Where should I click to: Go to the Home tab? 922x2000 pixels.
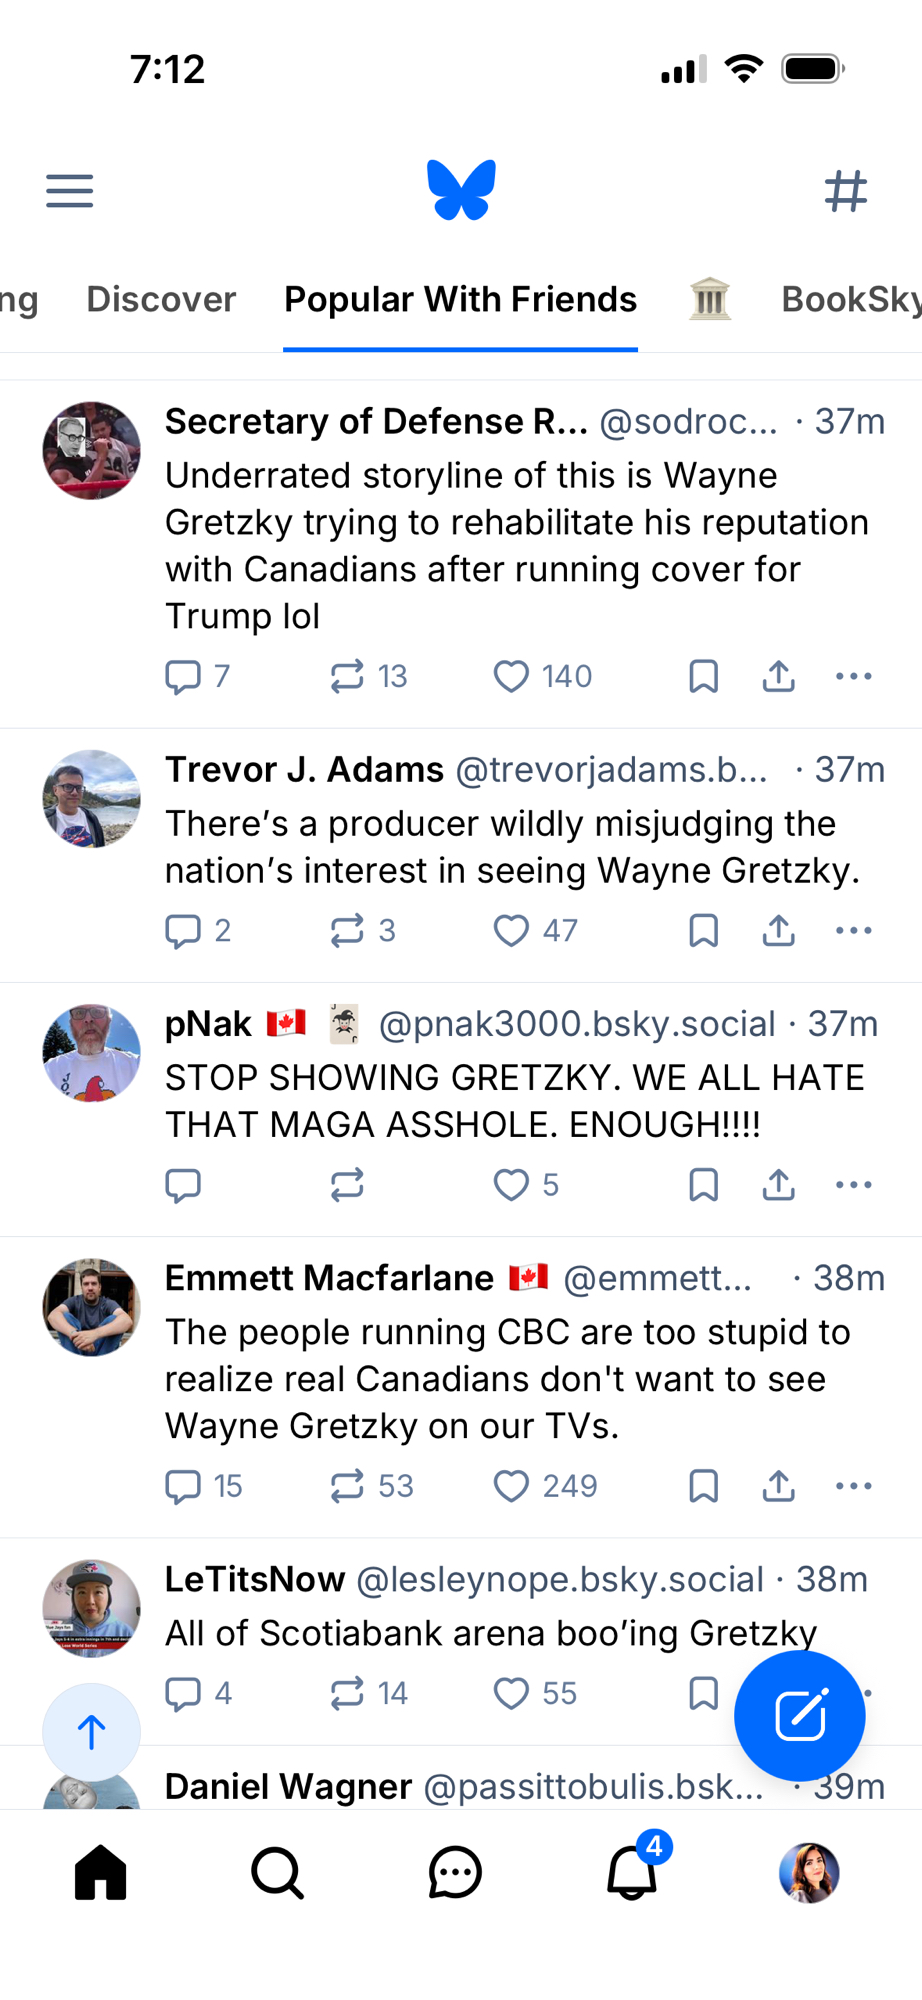coord(101,1872)
